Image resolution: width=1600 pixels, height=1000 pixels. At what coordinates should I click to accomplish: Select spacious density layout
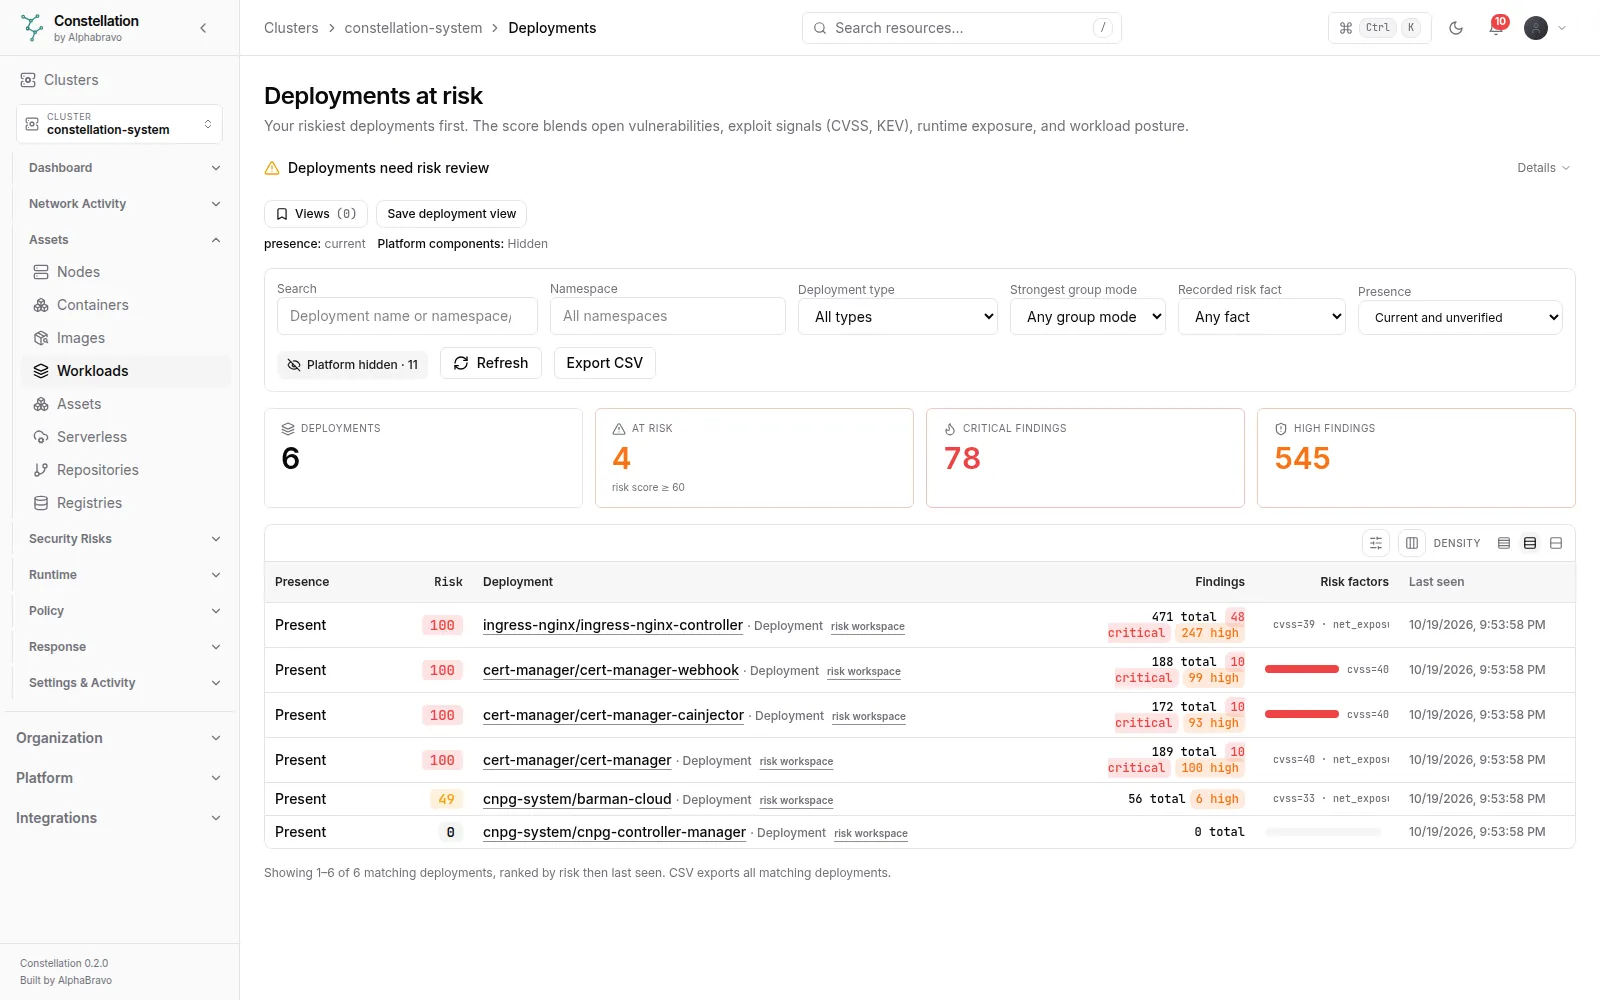click(1556, 543)
